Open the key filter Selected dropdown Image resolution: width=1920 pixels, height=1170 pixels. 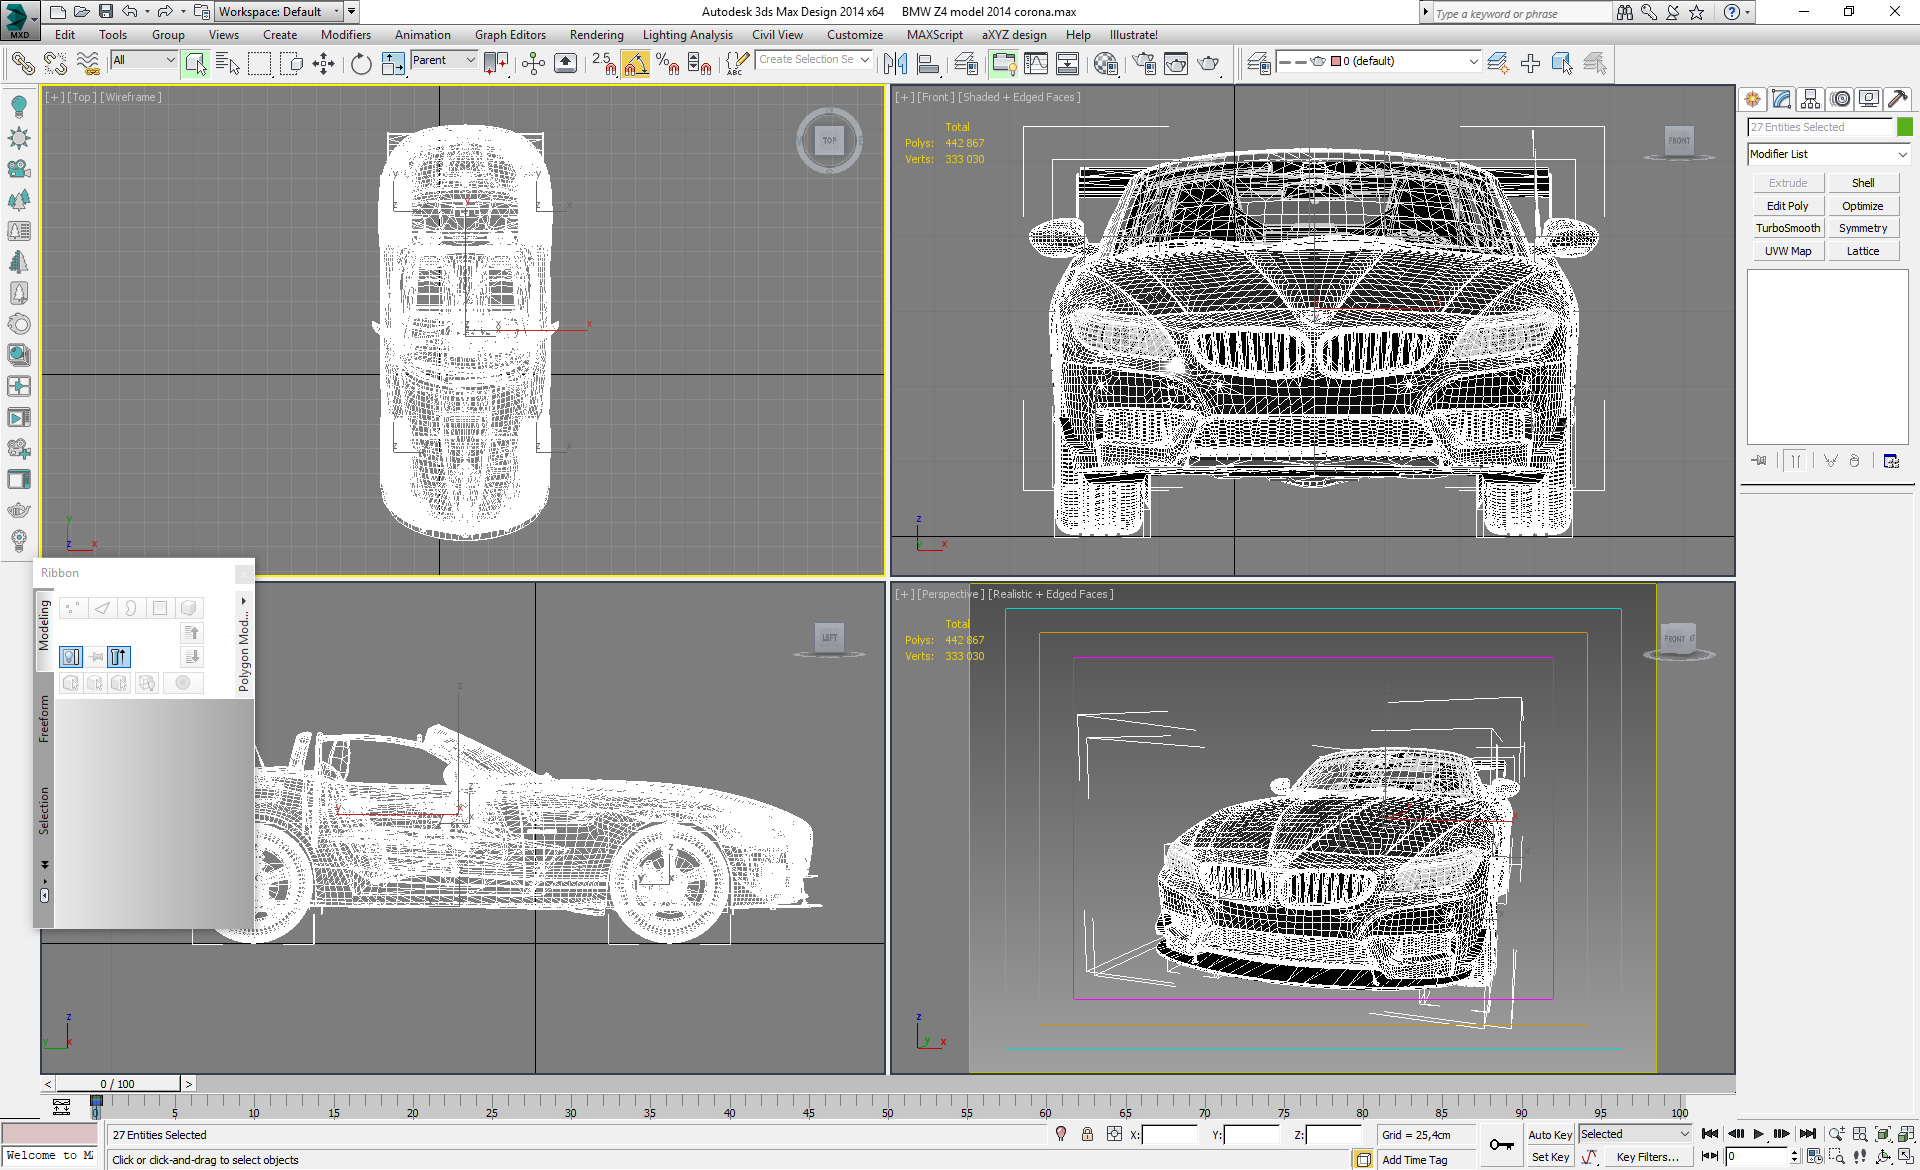(1634, 1134)
